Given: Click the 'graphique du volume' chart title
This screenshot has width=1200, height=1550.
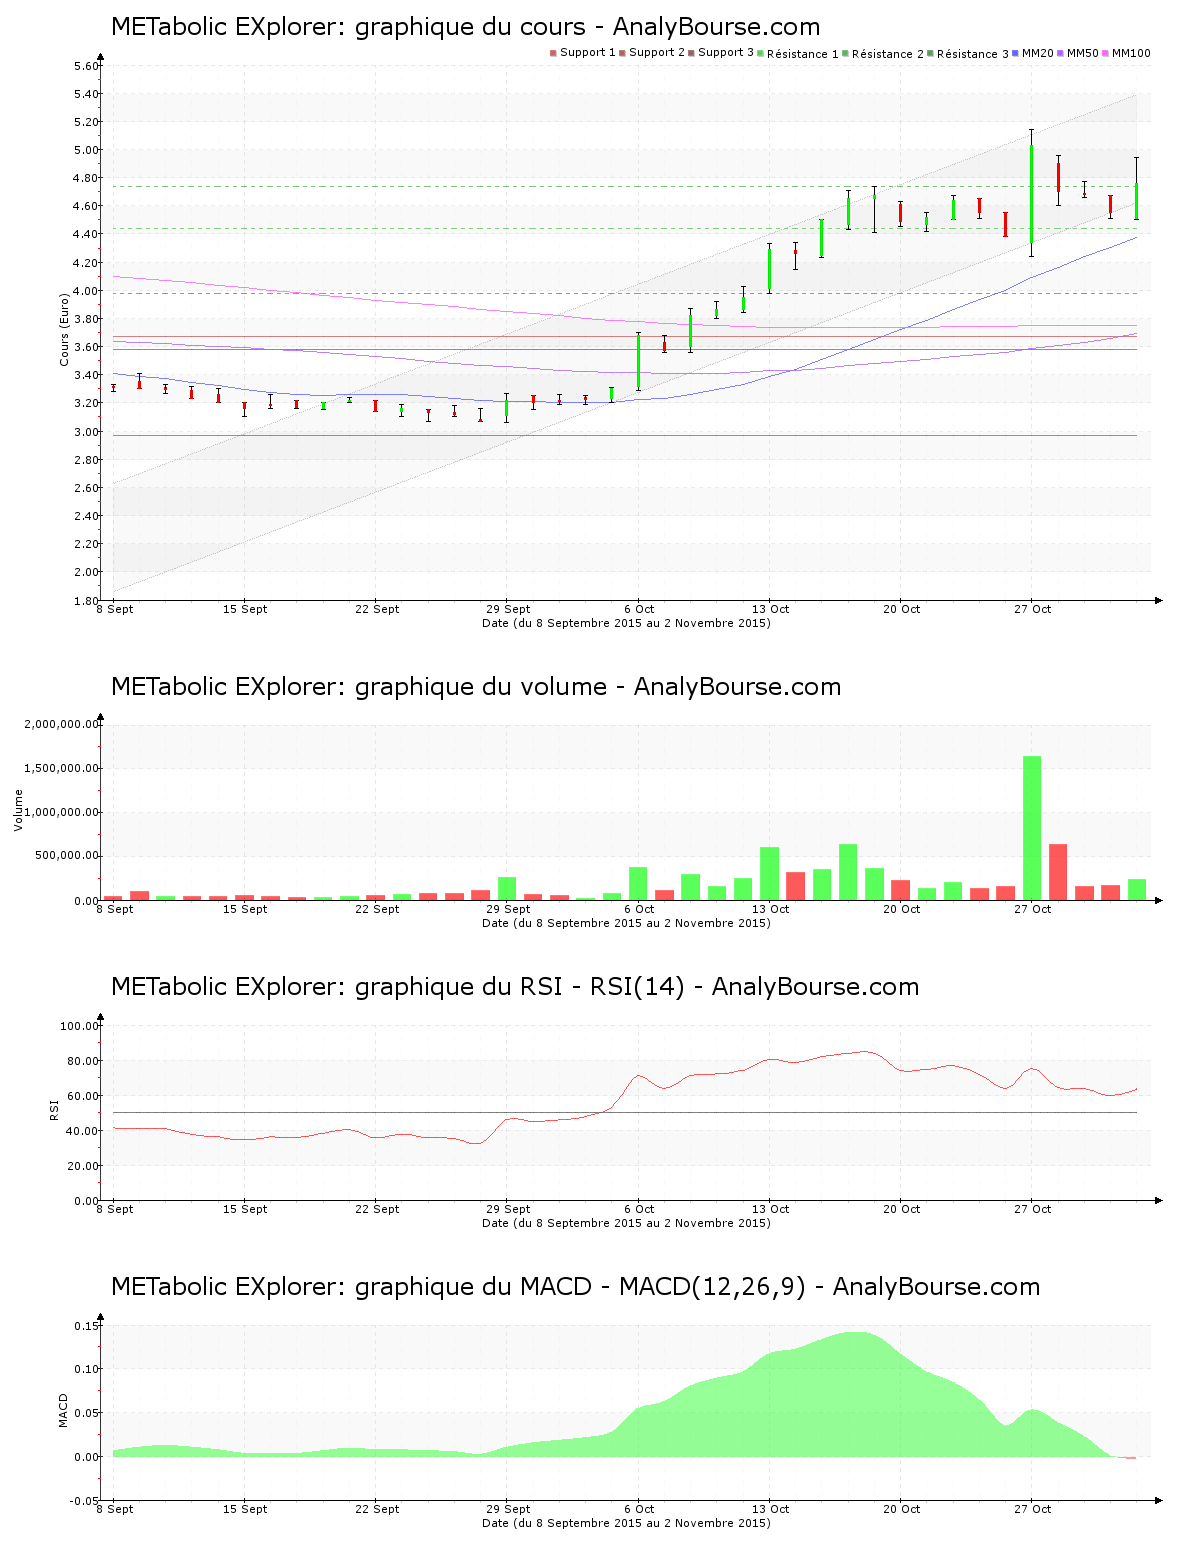Looking at the screenshot, I should point(476,687).
